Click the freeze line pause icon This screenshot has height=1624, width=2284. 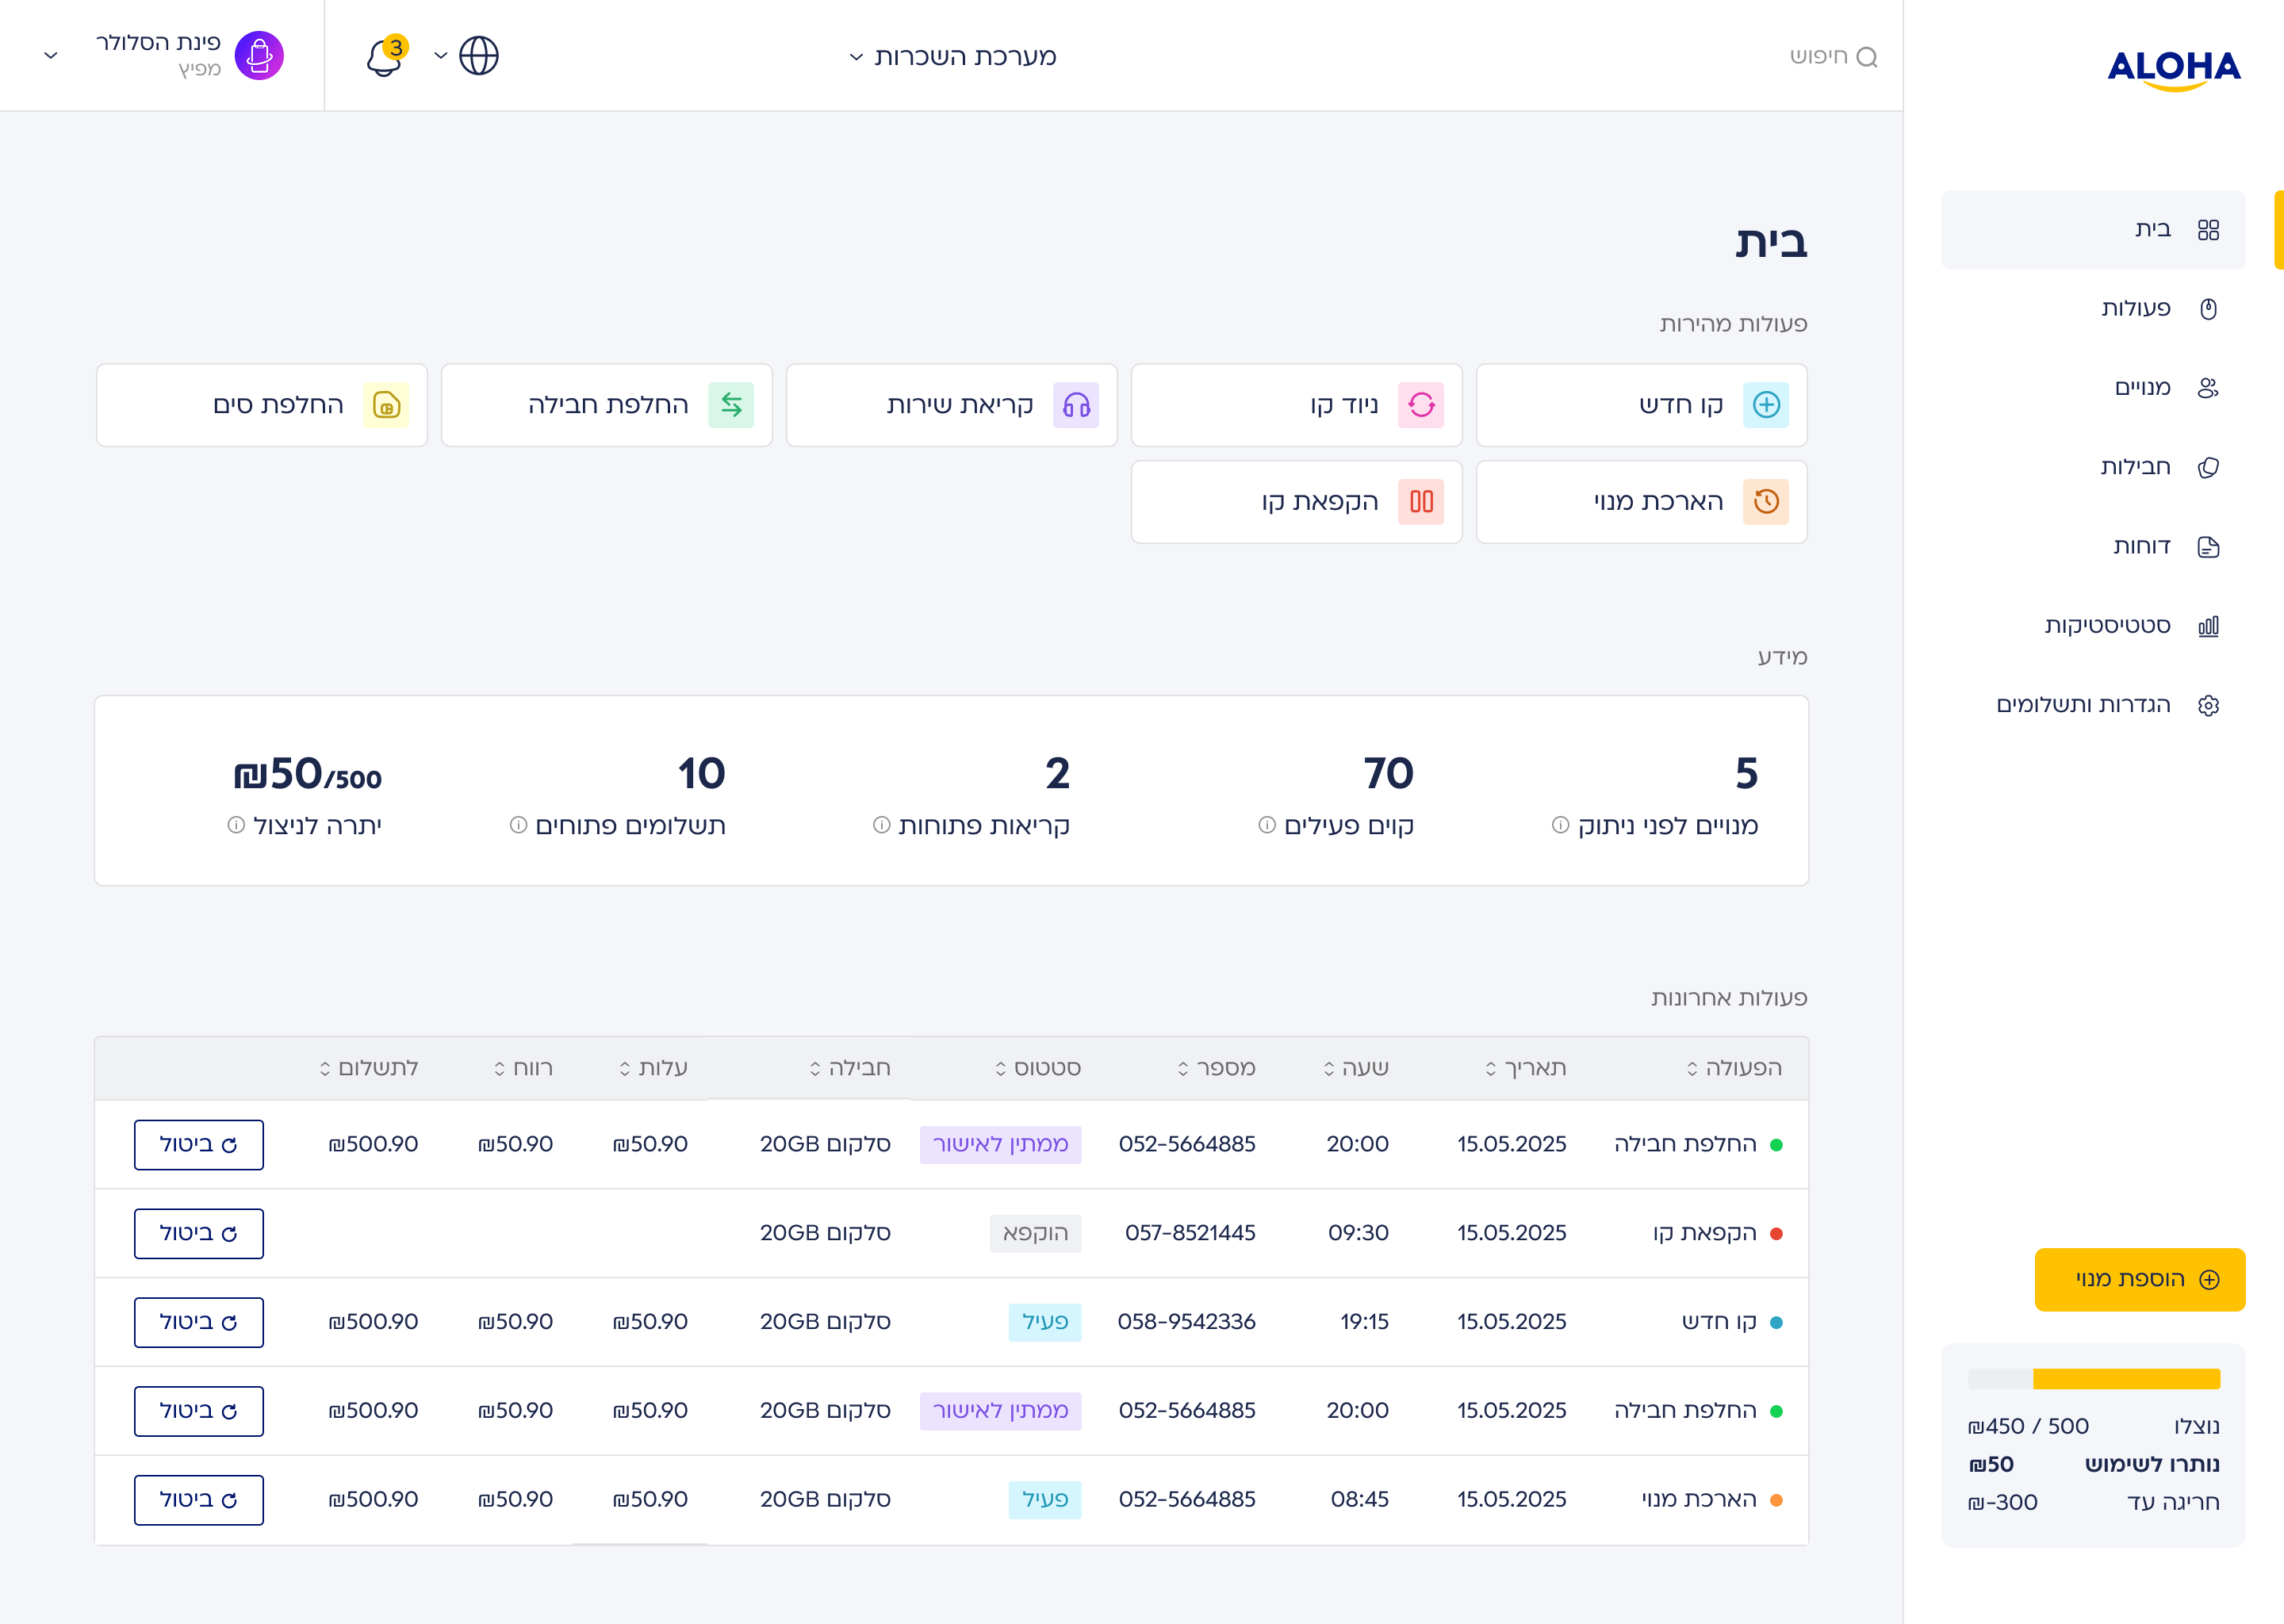coord(1421,501)
